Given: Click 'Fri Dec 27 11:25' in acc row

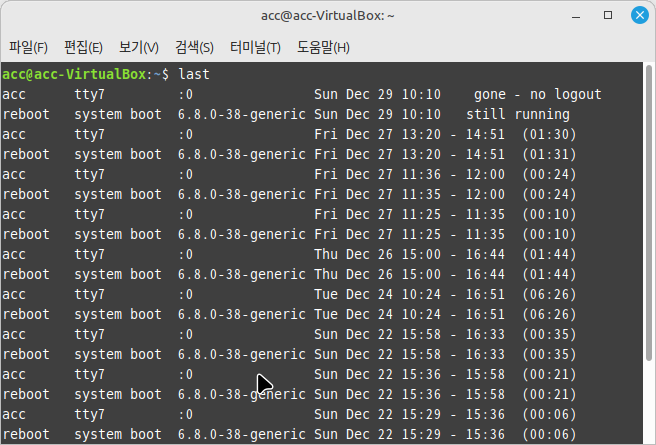Looking at the screenshot, I should click(377, 215).
